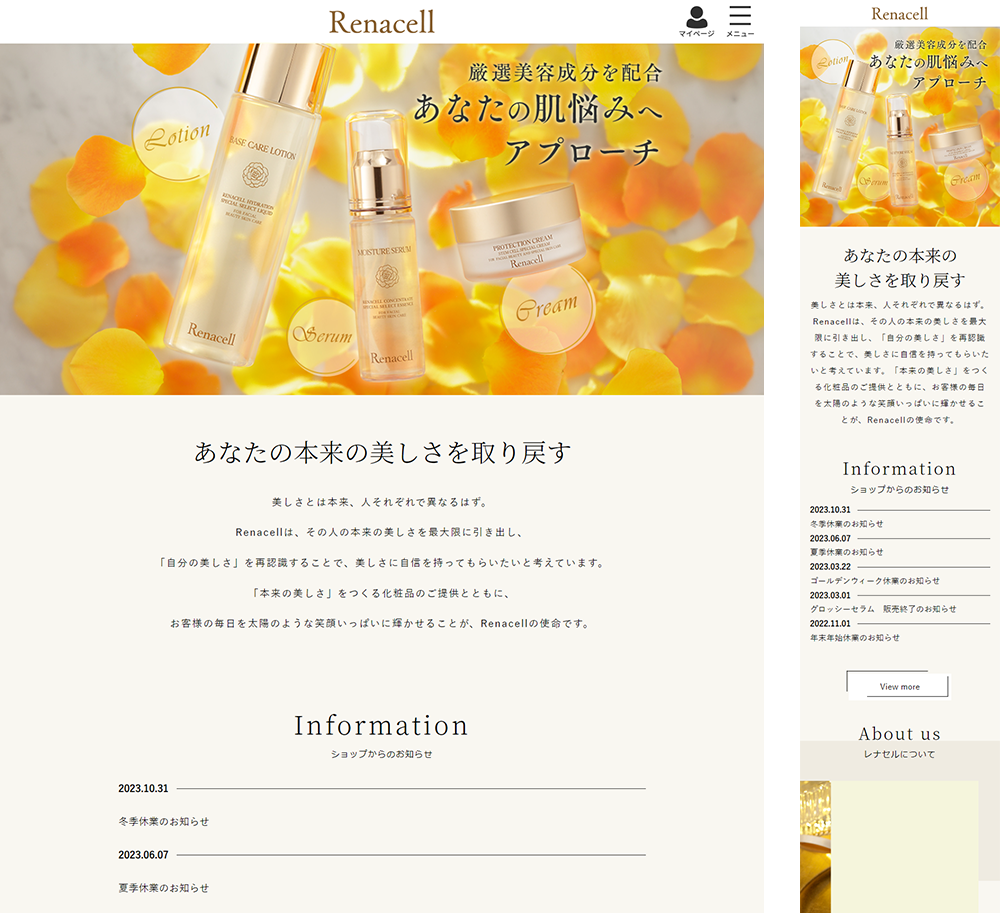This screenshot has height=913, width=1000.
Task: Click the Lotion badge in the mobile banner
Action: pyautogui.click(x=832, y=61)
